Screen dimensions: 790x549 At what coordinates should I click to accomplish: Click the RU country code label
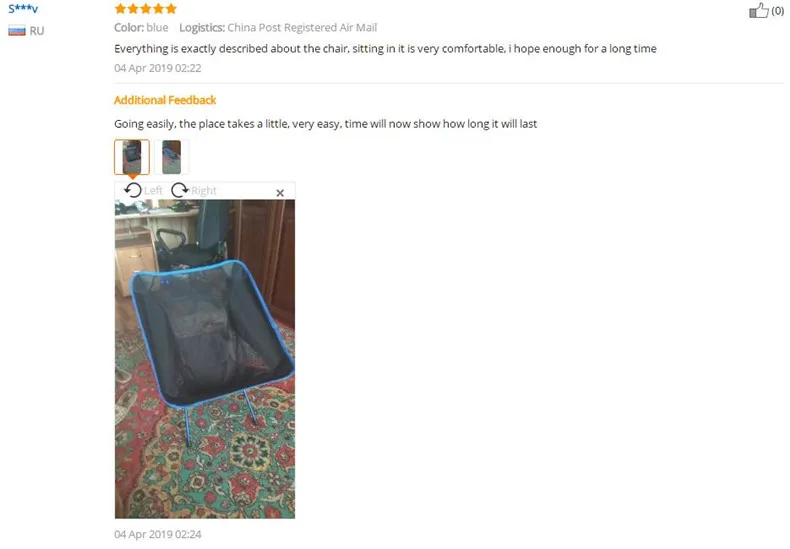[37, 31]
